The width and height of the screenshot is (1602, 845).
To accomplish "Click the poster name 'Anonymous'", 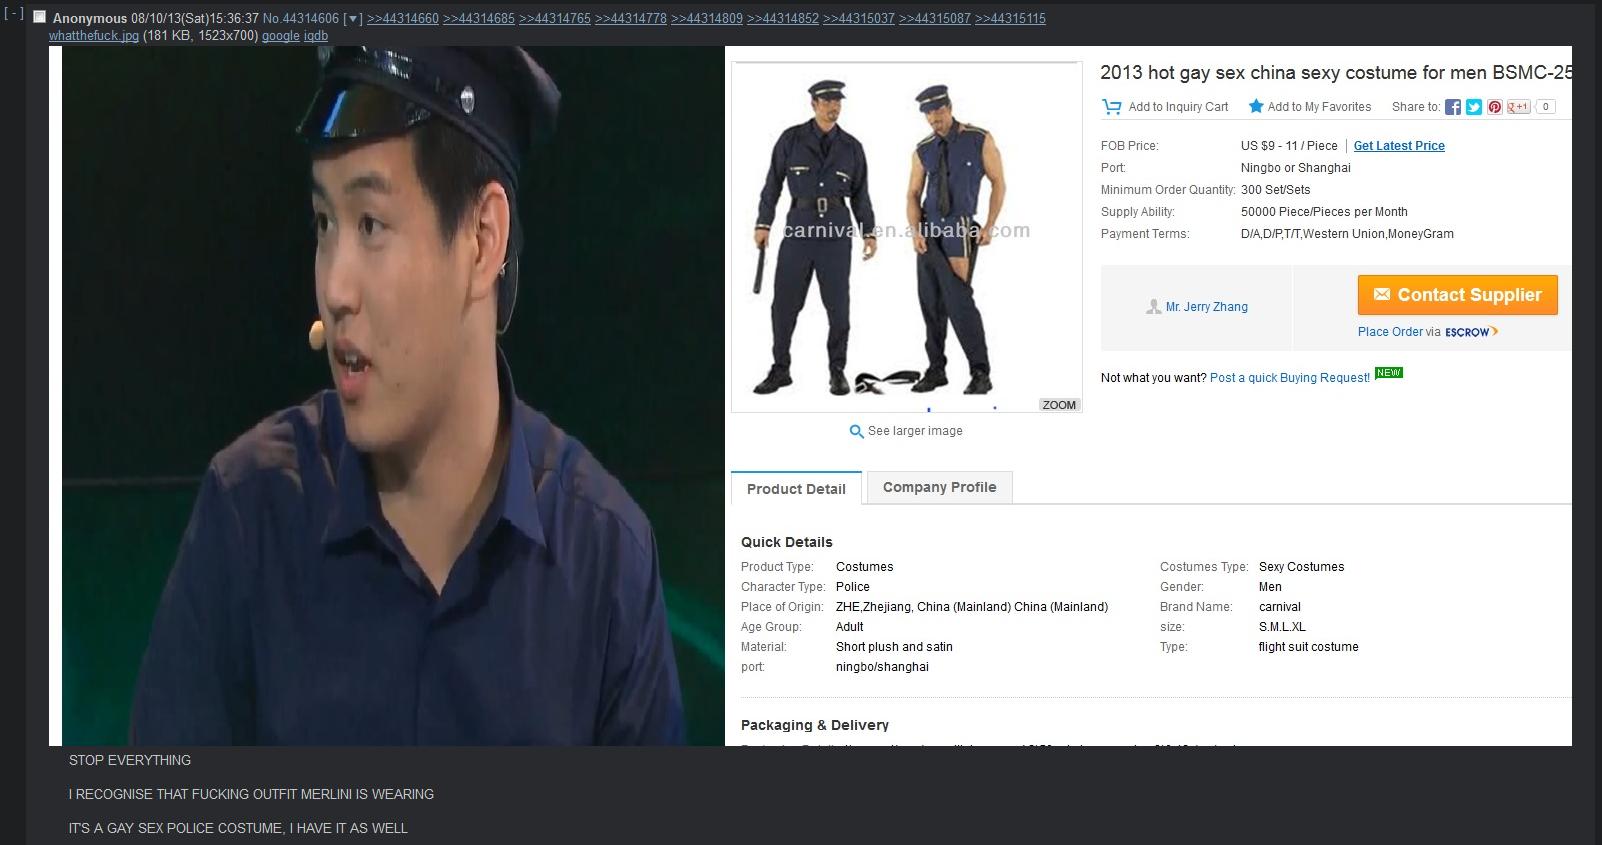I will click(x=90, y=19).
